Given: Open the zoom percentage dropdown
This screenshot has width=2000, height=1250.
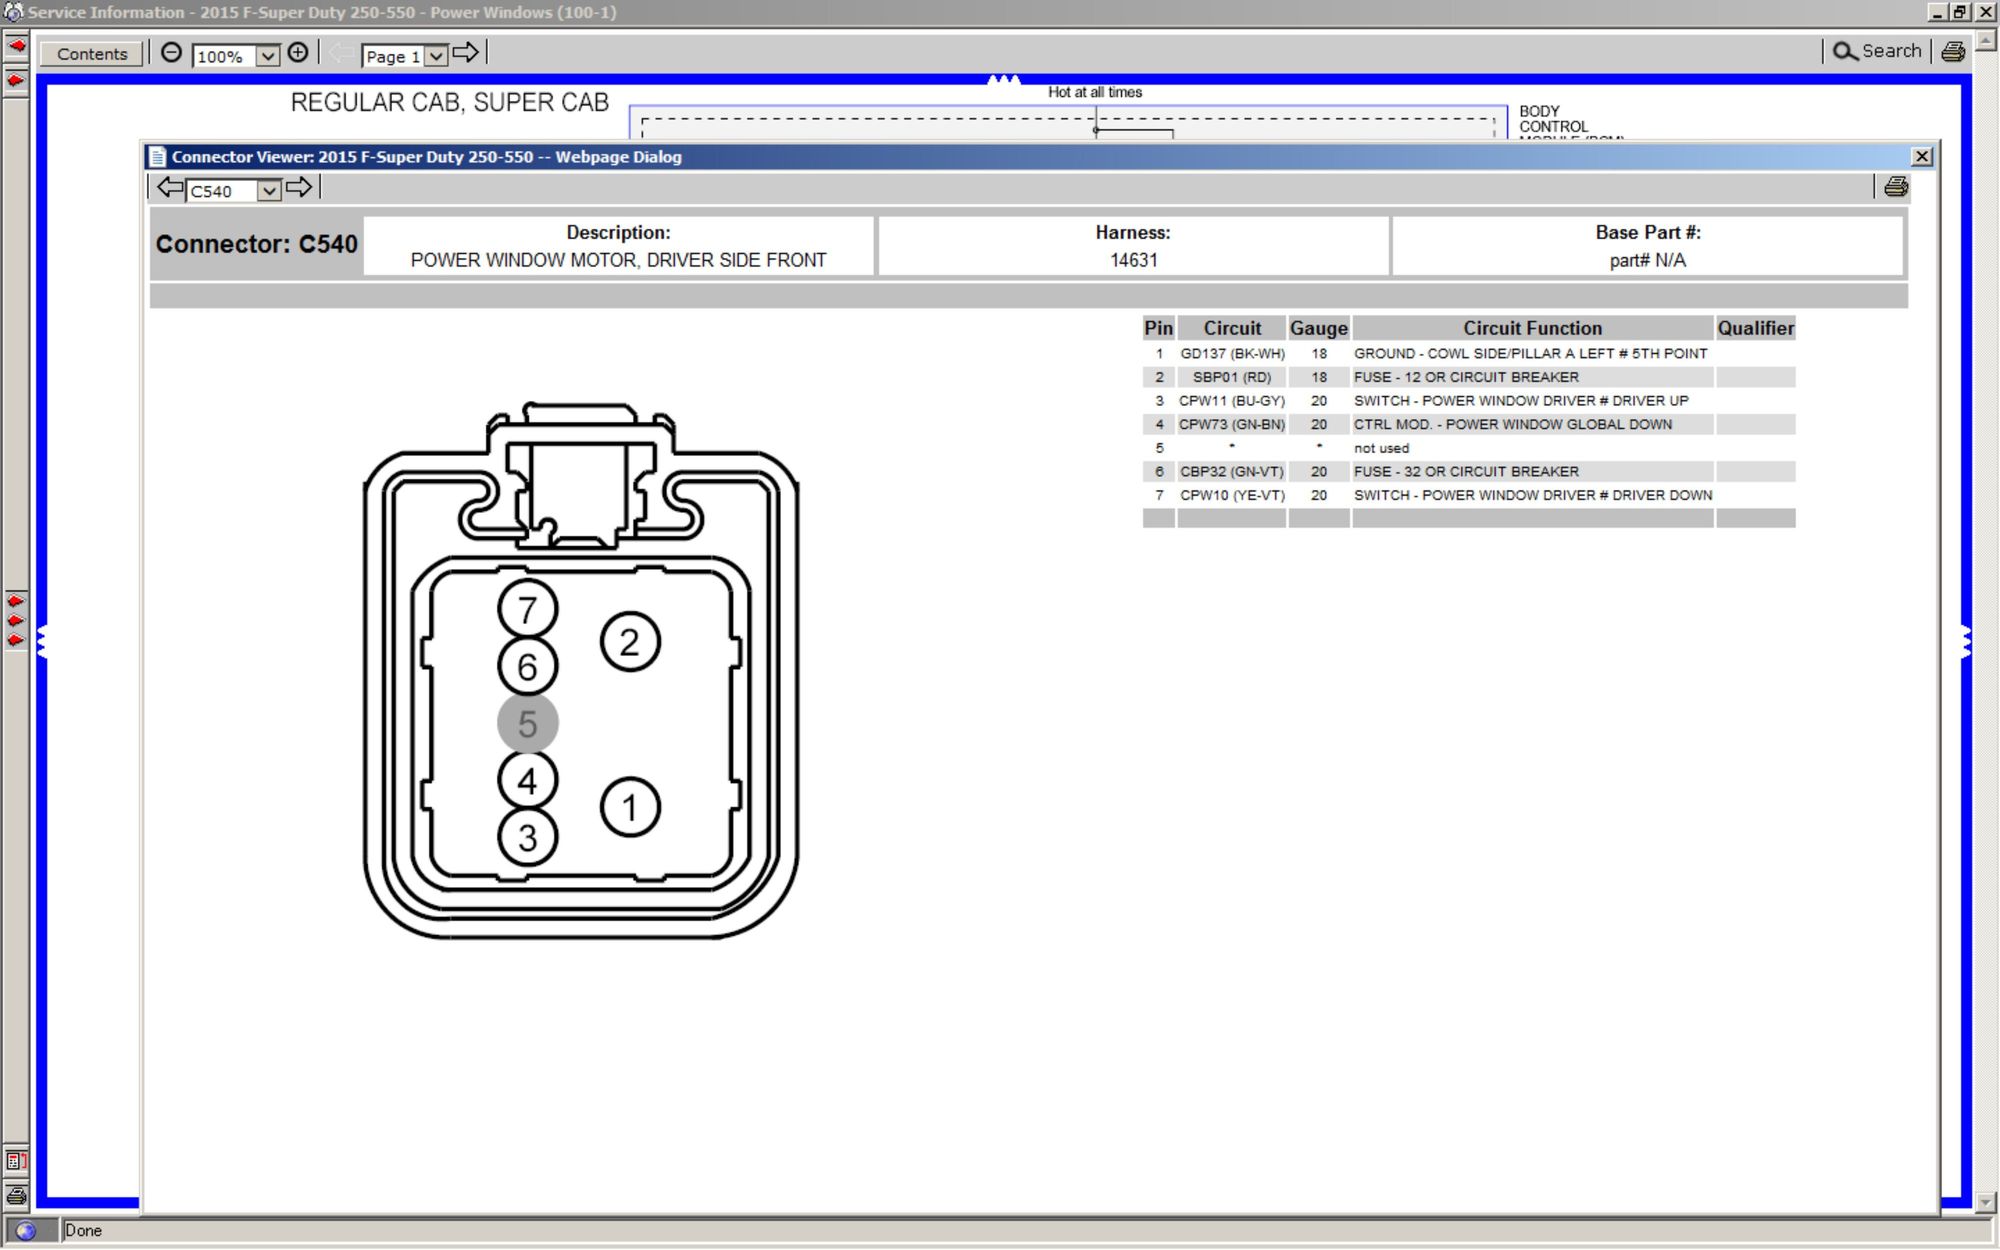Looking at the screenshot, I should (267, 56).
